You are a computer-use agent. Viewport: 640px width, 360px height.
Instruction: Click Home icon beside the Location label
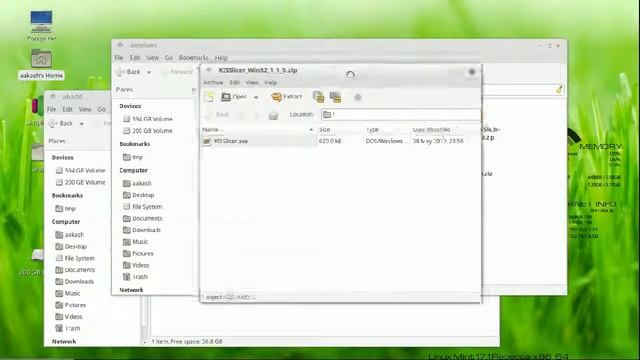(x=273, y=115)
